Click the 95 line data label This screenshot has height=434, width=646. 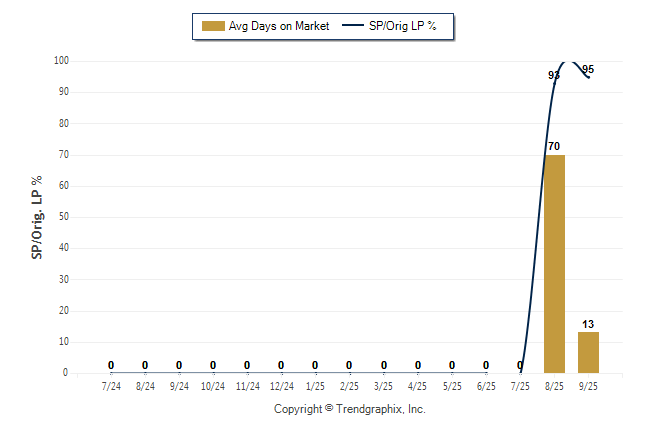(588, 70)
